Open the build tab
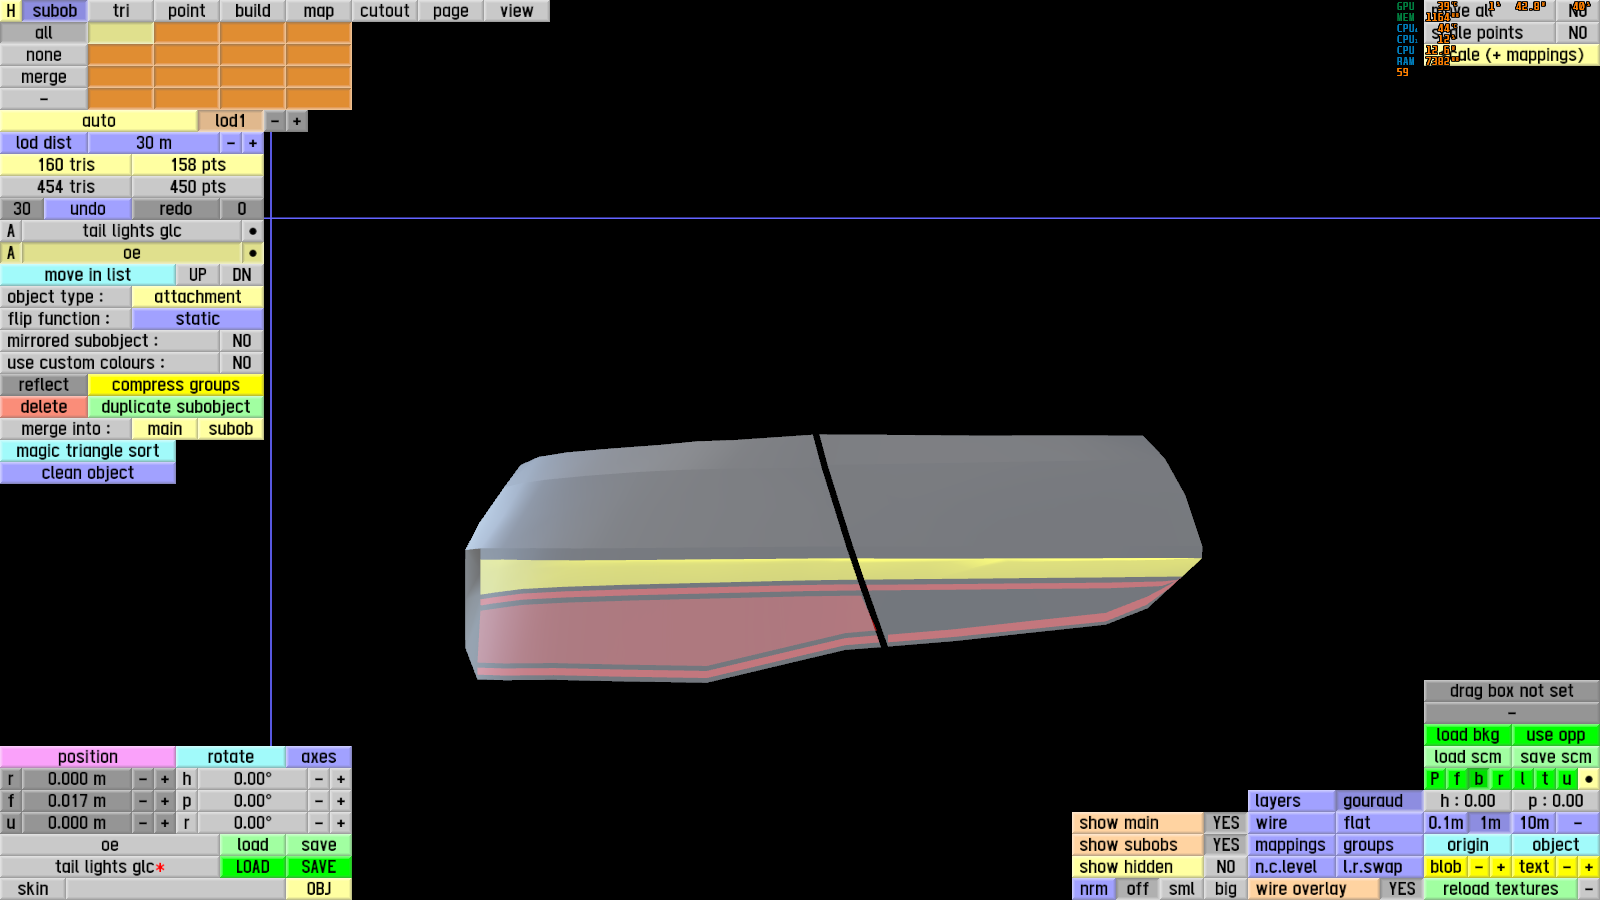The height and width of the screenshot is (900, 1600). 253,11
